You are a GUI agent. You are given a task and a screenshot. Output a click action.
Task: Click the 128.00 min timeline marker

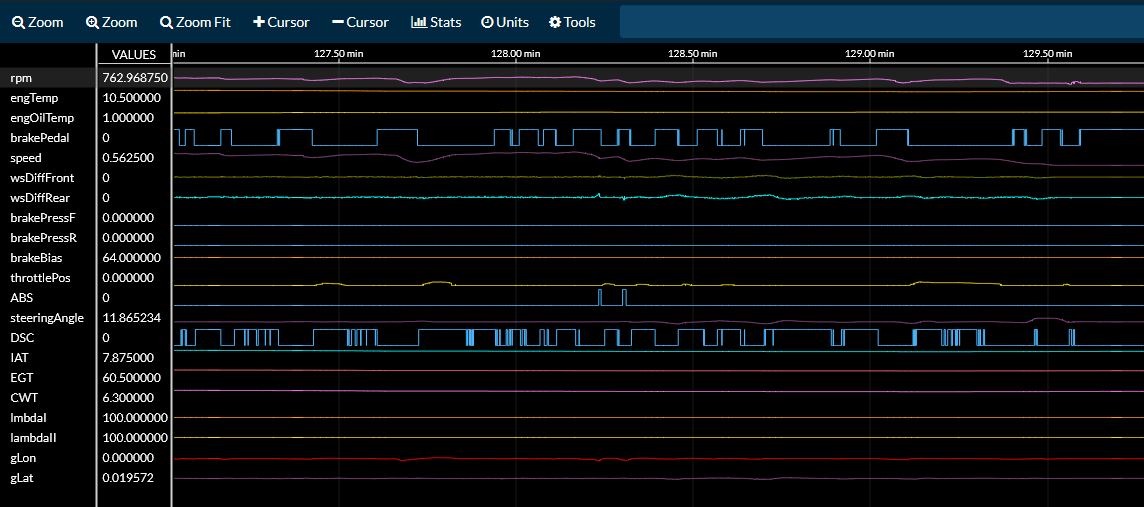516,53
